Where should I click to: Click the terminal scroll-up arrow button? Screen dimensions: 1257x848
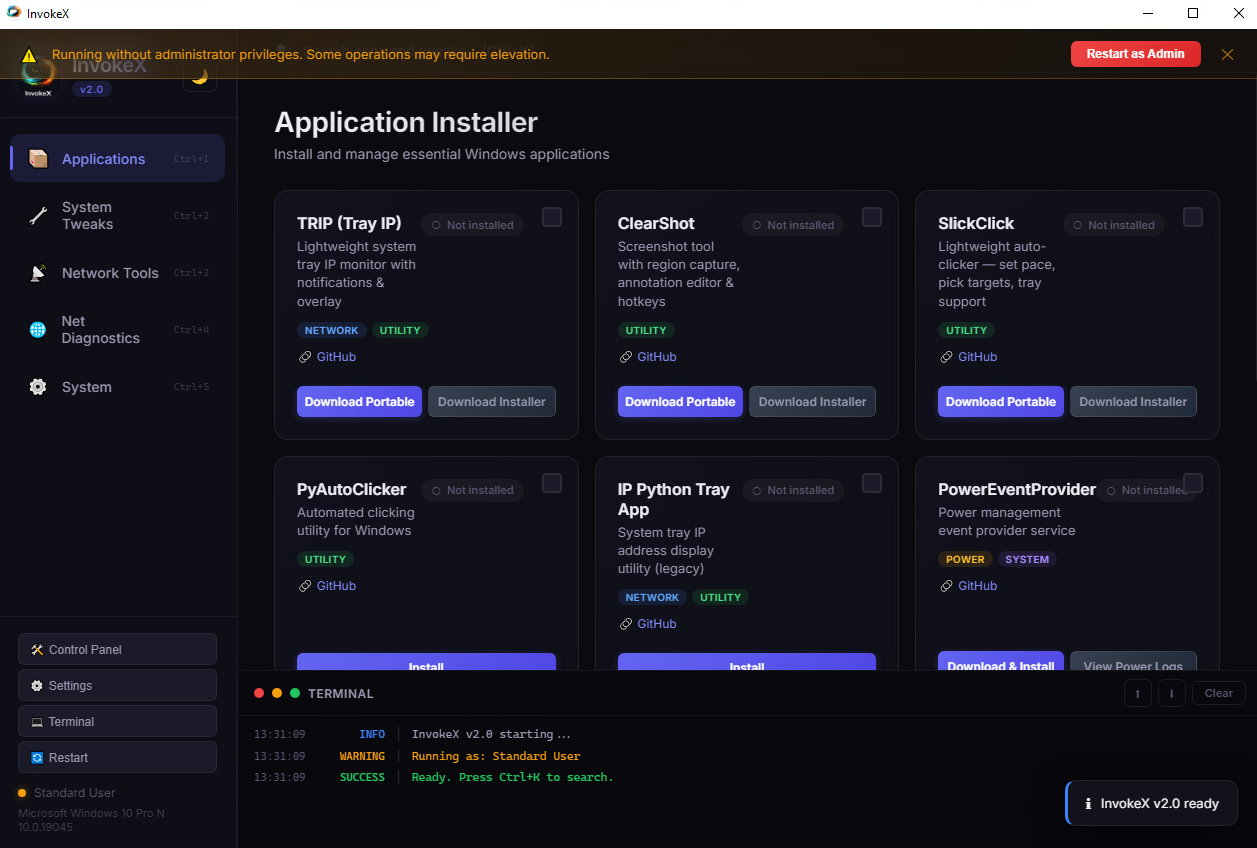1137,693
